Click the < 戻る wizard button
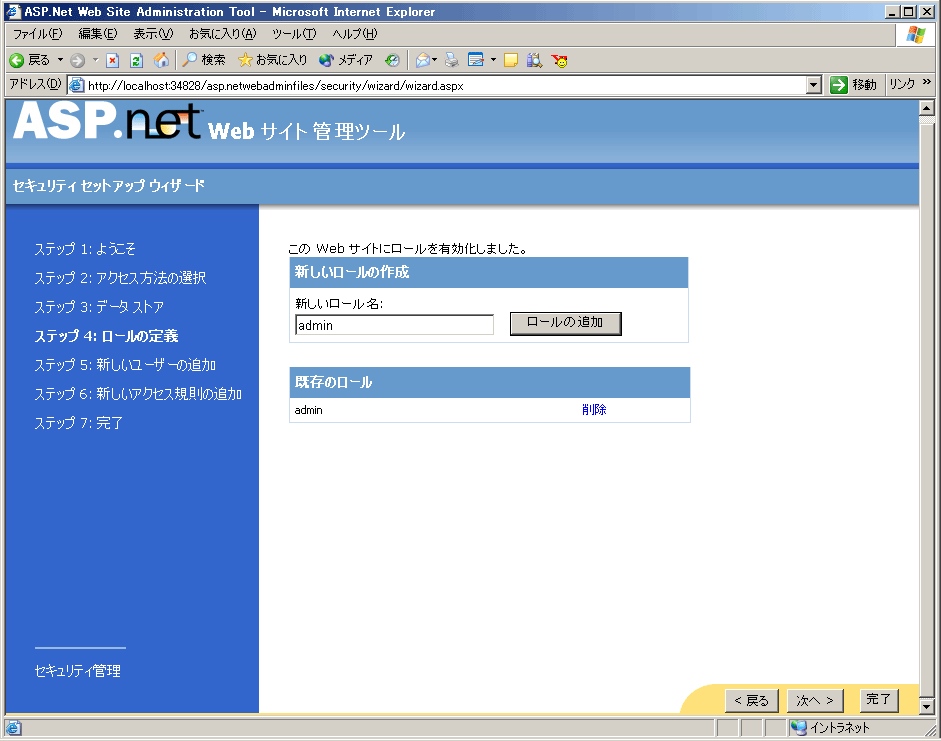Screen dimensions: 941x741 pyautogui.click(x=751, y=700)
